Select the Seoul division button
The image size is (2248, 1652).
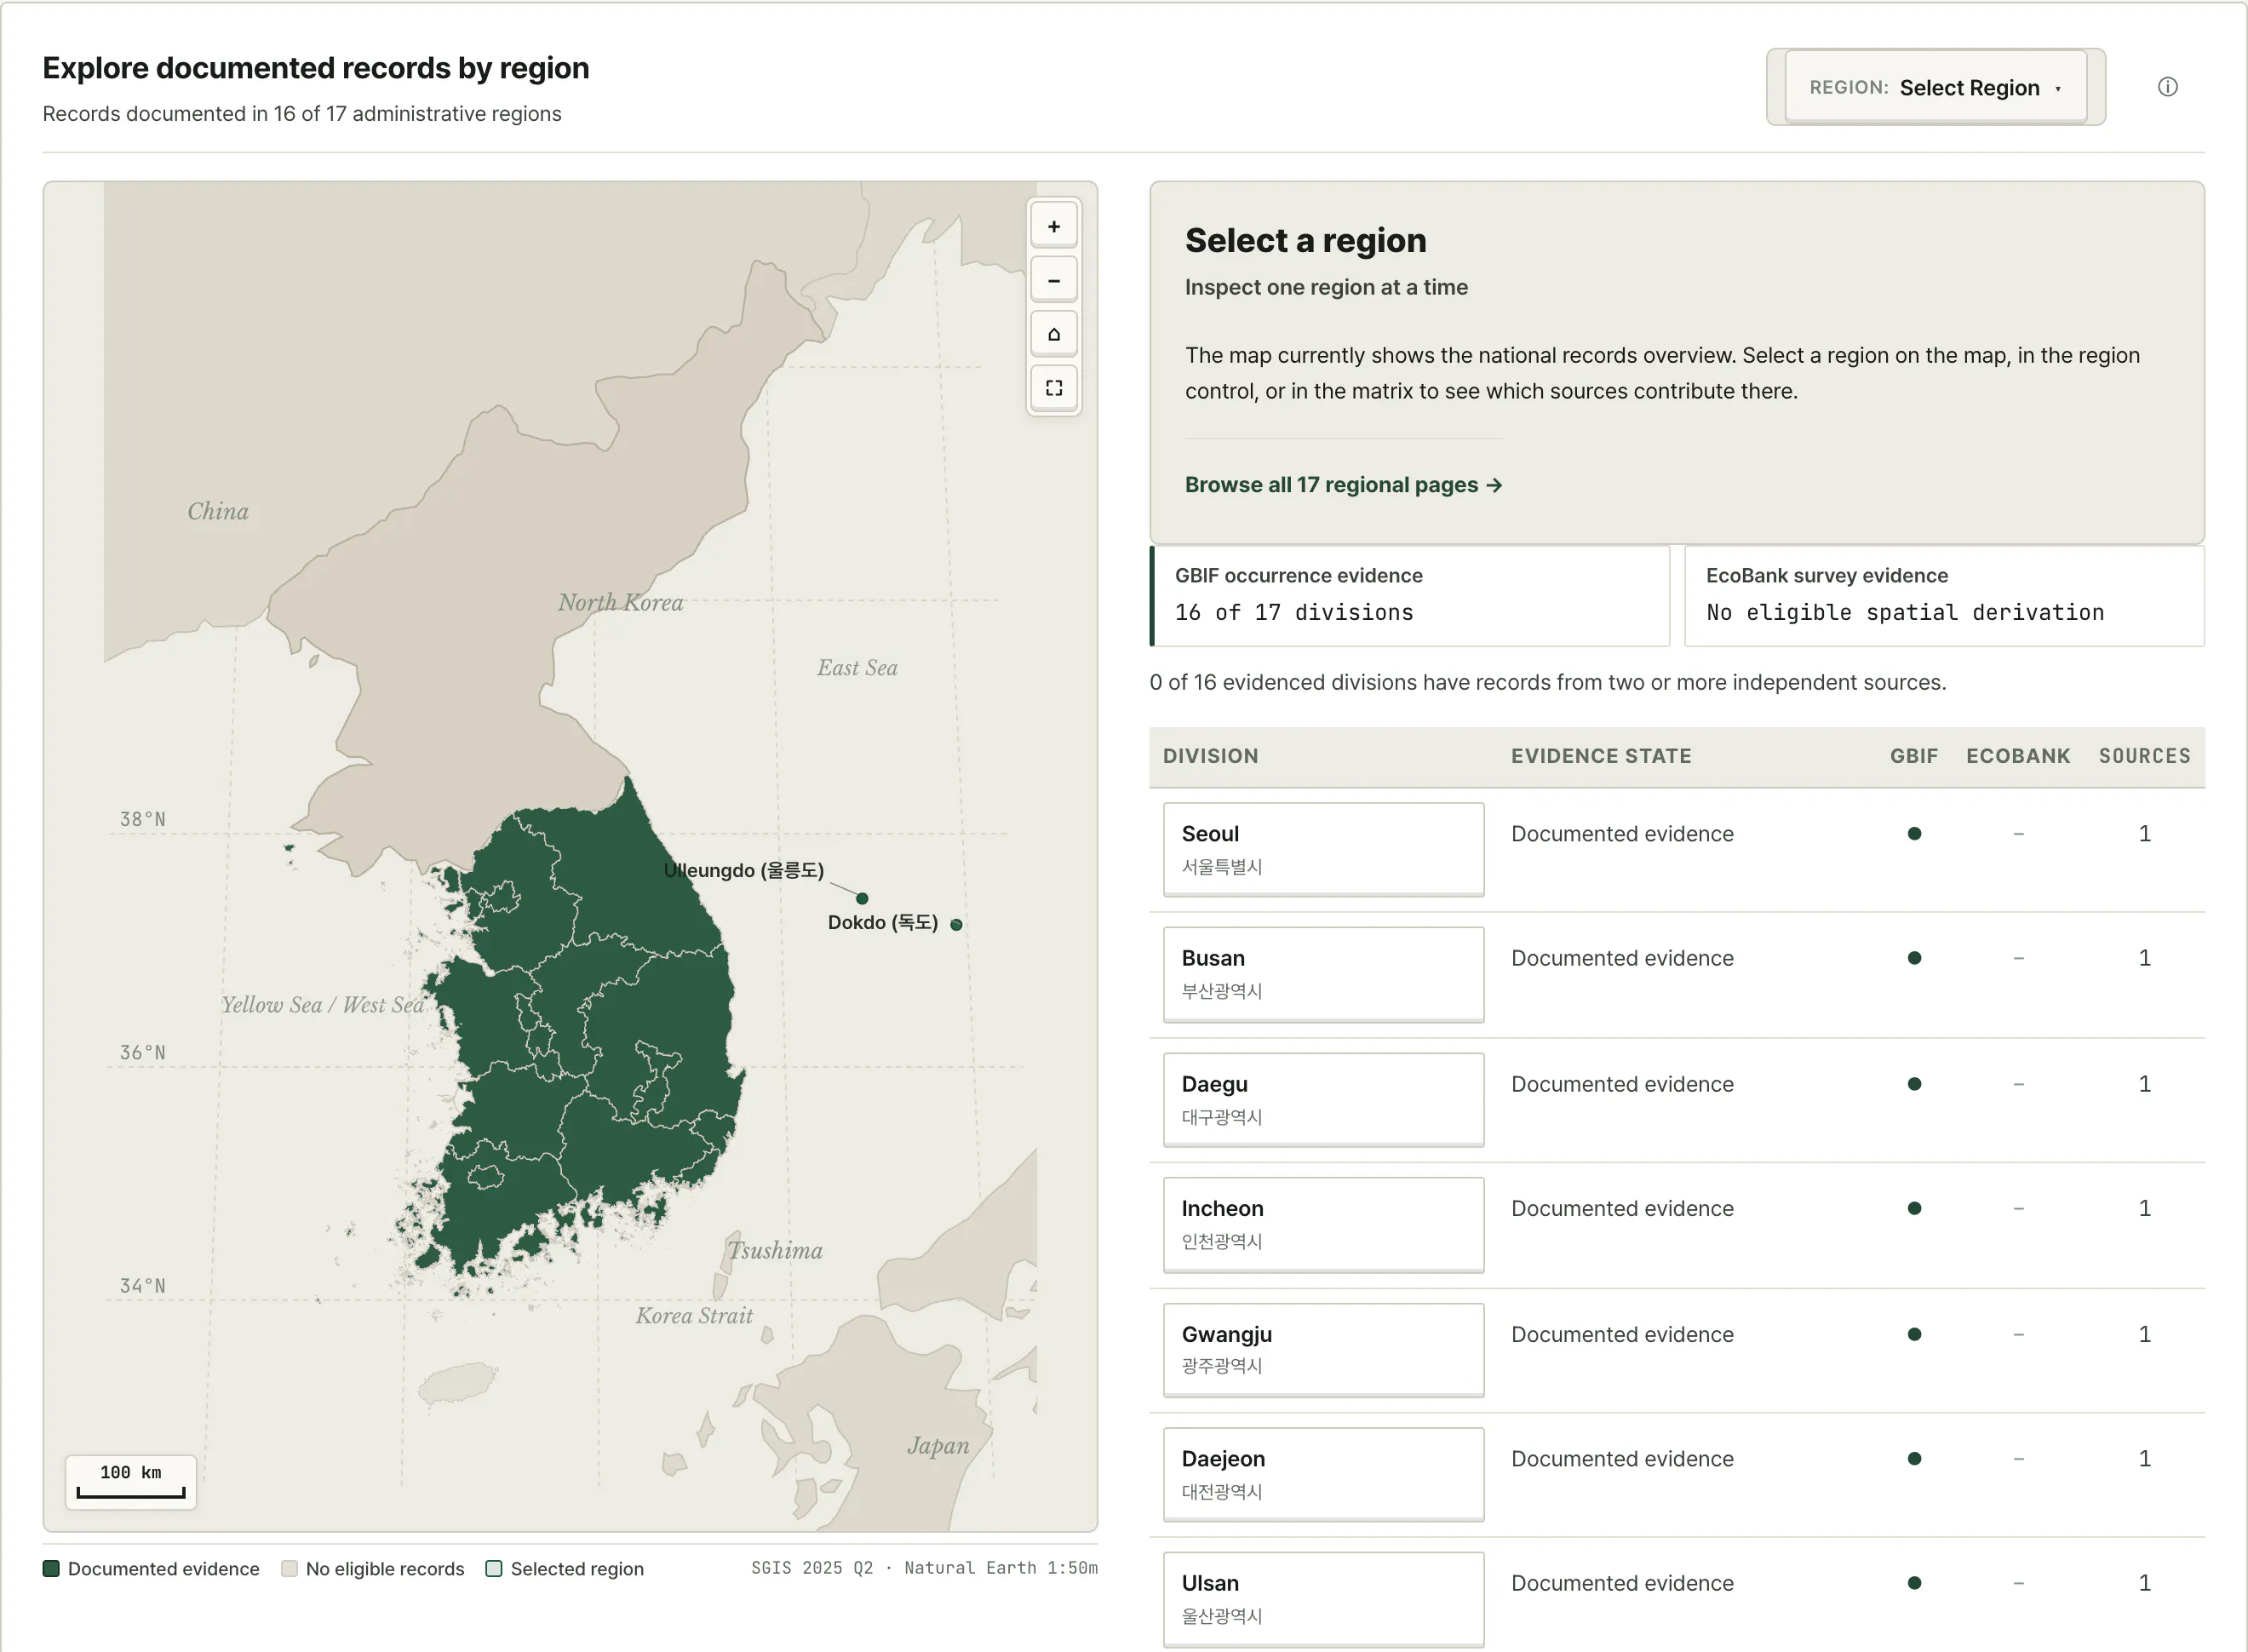pos(1323,849)
